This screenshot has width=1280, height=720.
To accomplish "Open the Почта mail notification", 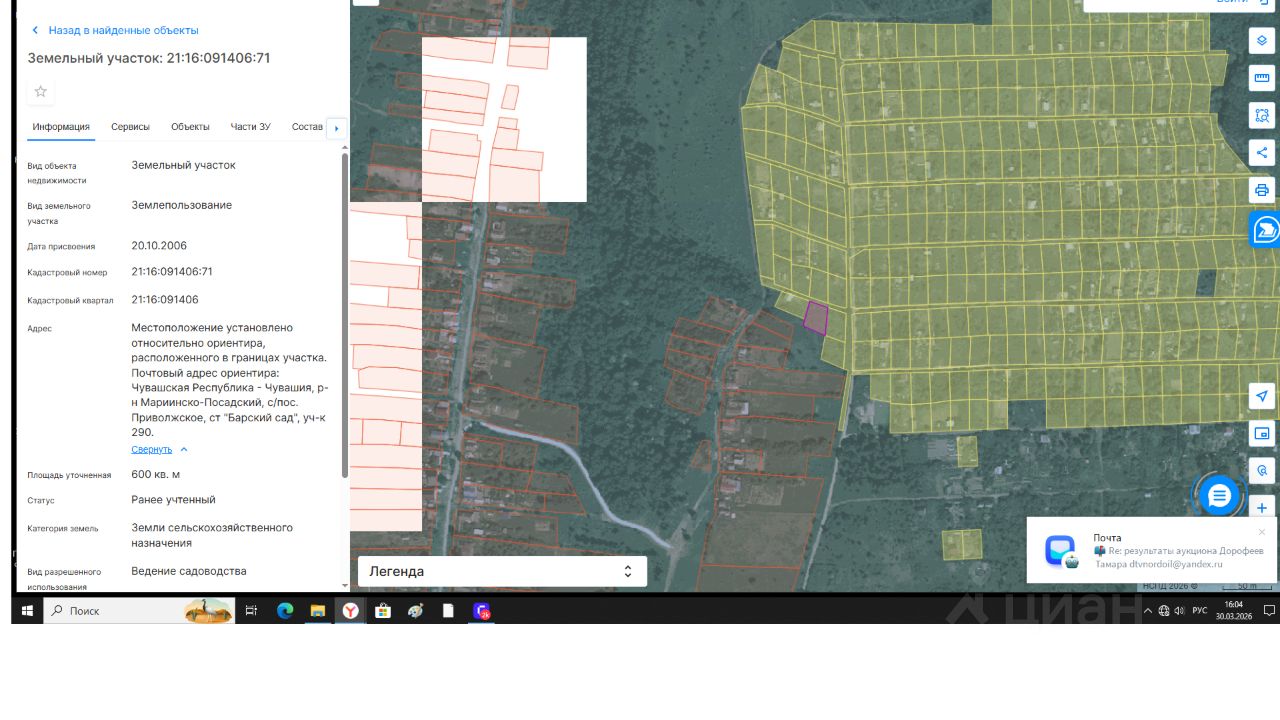I will [1150, 550].
